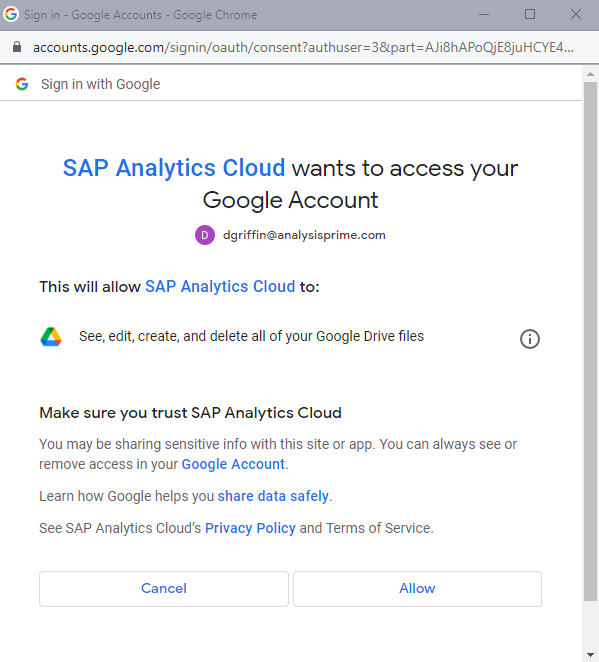This screenshot has height=662, width=599.
Task: Open the share data safely link
Action: click(273, 496)
